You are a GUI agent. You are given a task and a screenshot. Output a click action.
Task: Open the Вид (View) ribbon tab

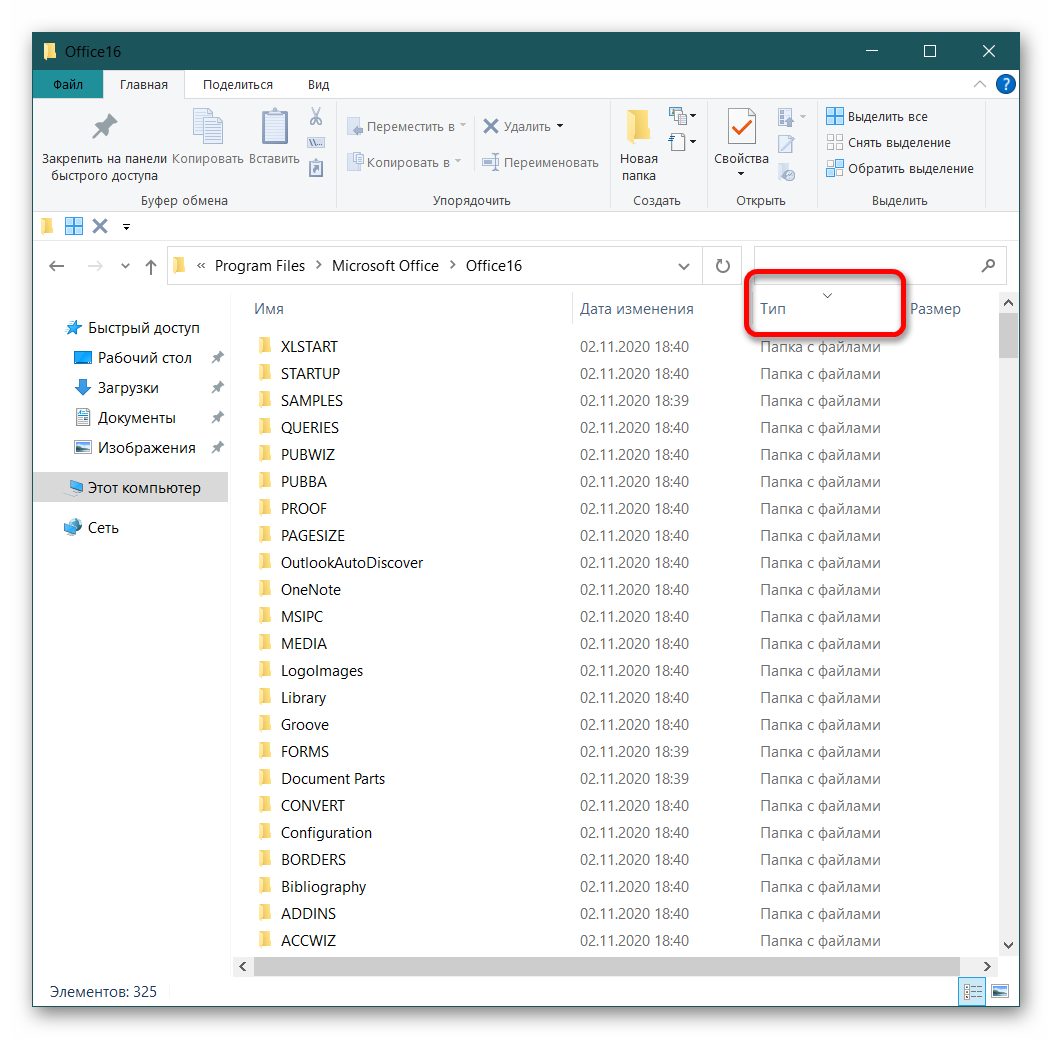[318, 85]
